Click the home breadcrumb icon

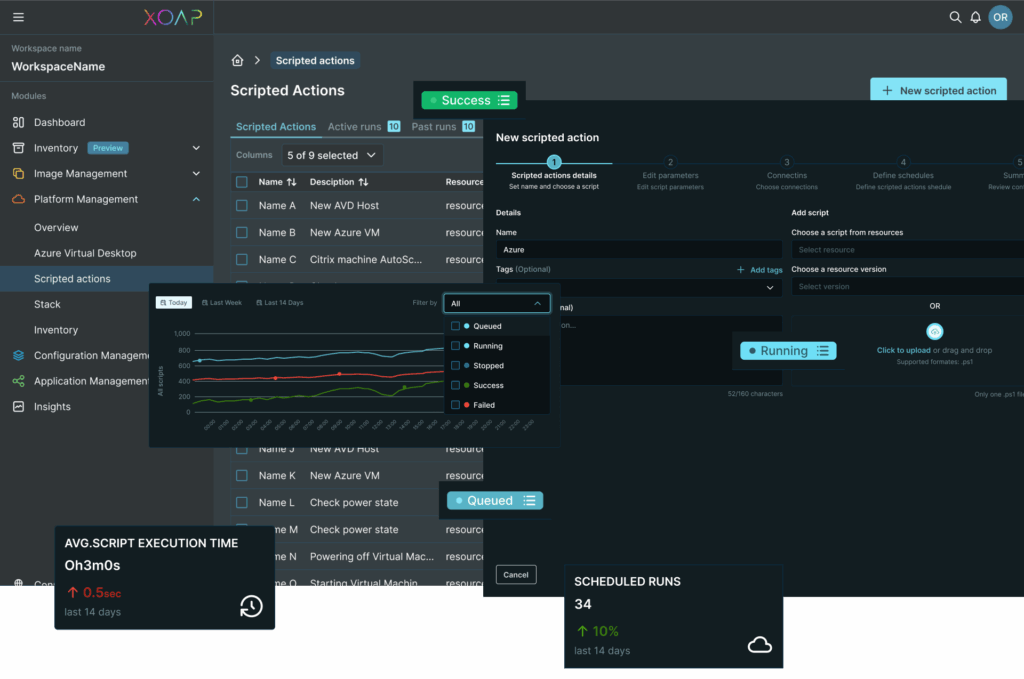click(x=237, y=61)
